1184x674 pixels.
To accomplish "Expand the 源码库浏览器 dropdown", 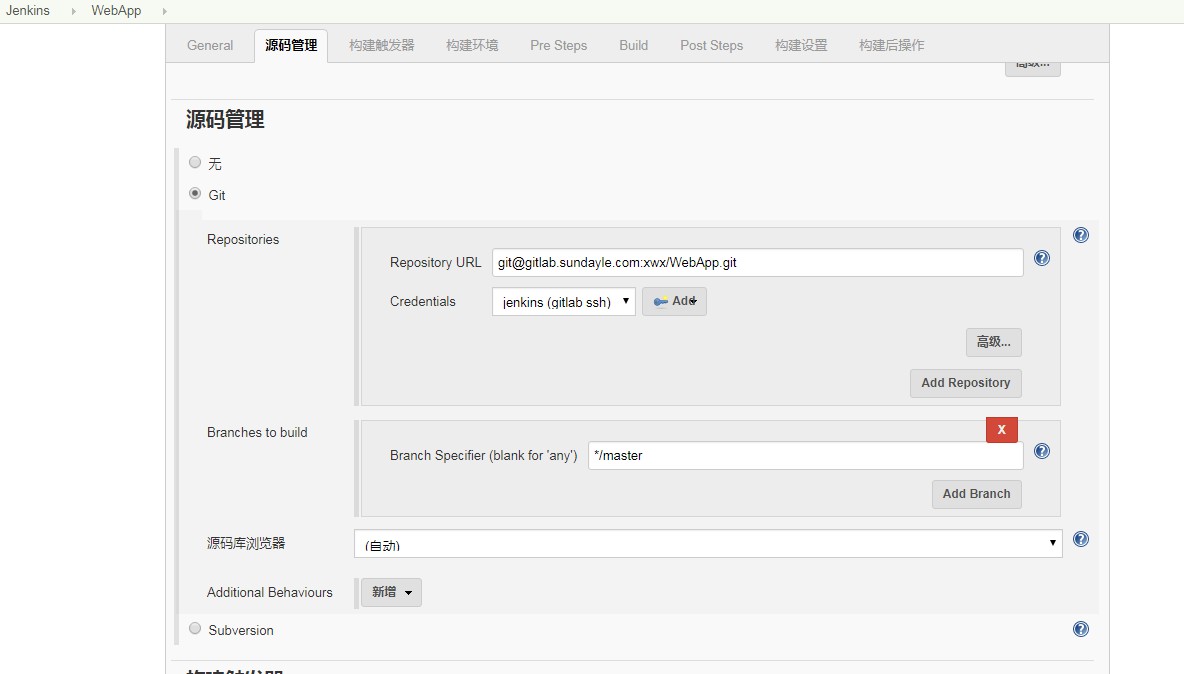I will [x=707, y=543].
